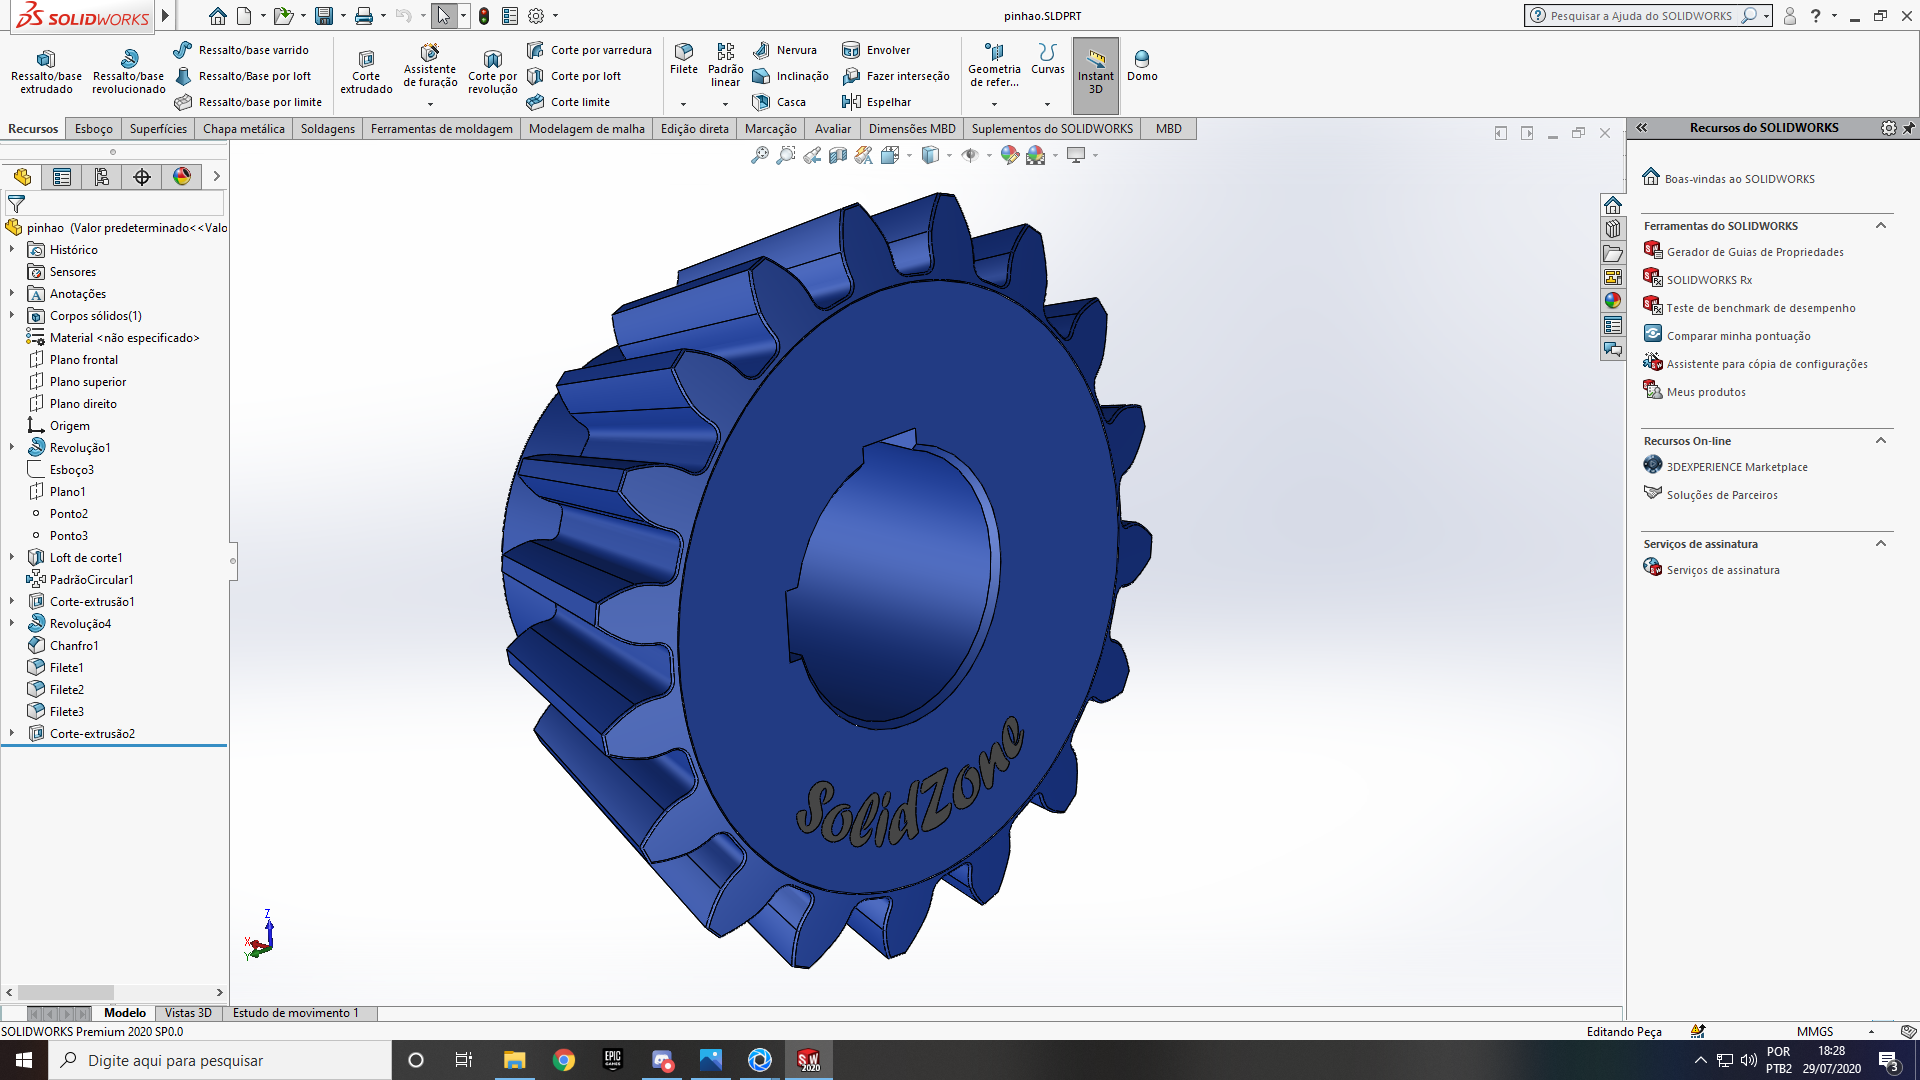Image resolution: width=1920 pixels, height=1080 pixels.
Task: Collapse the Ferramentas do SOLIDWORKS section
Action: pyautogui.click(x=1880, y=226)
